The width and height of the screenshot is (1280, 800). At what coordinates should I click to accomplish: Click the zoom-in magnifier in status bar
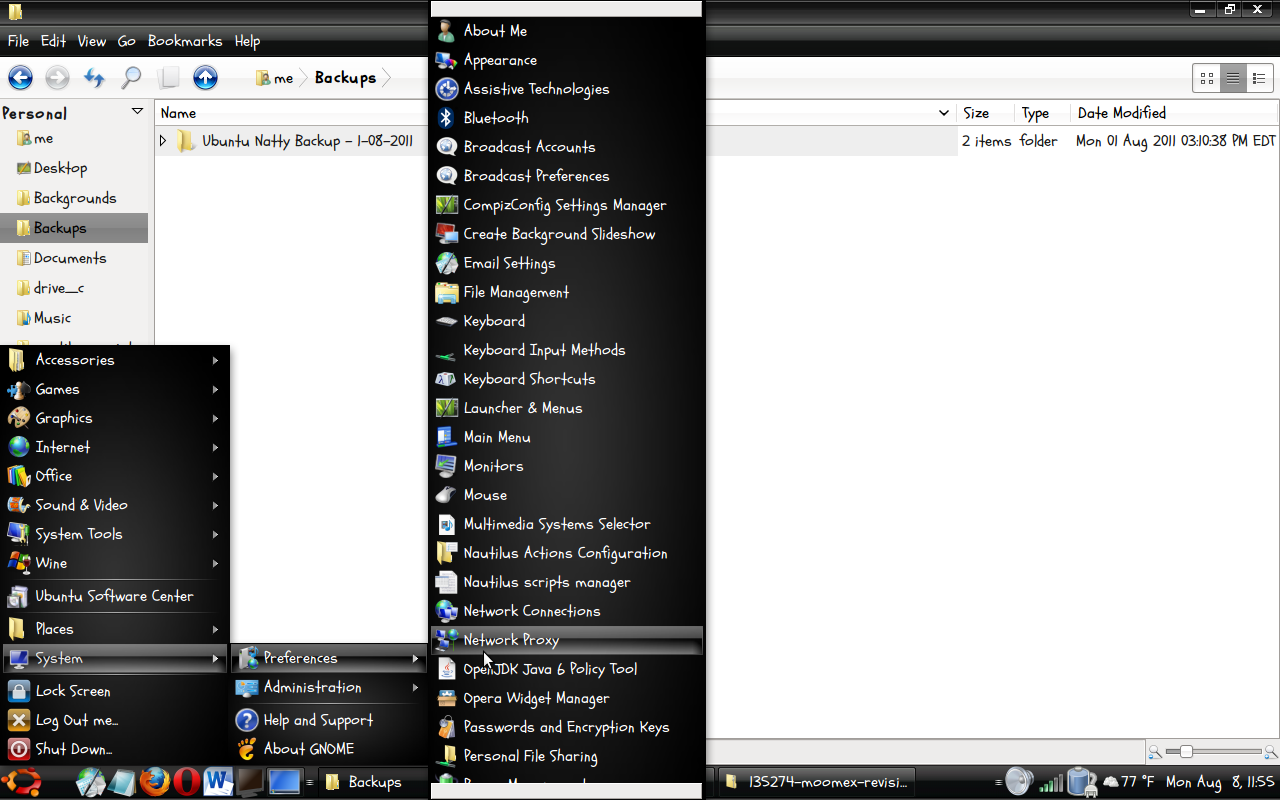(1270, 752)
